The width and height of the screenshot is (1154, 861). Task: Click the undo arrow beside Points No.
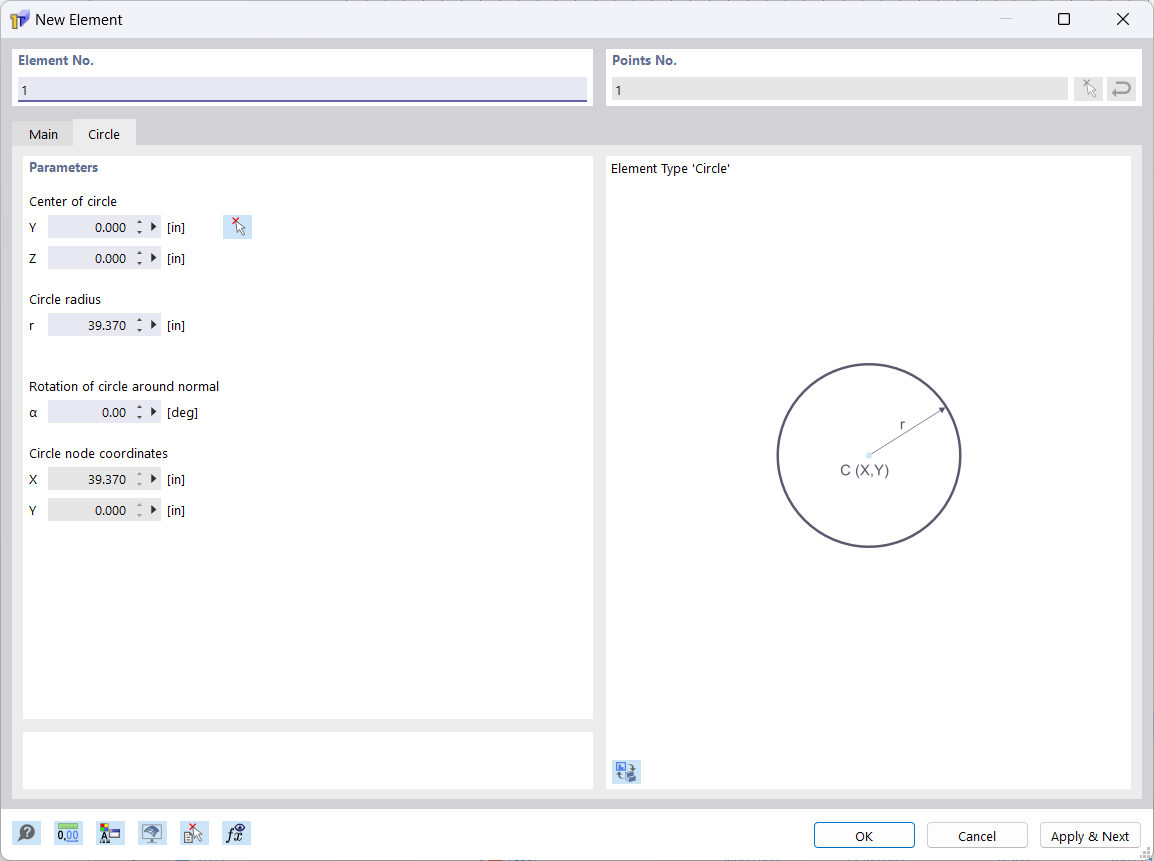point(1121,88)
